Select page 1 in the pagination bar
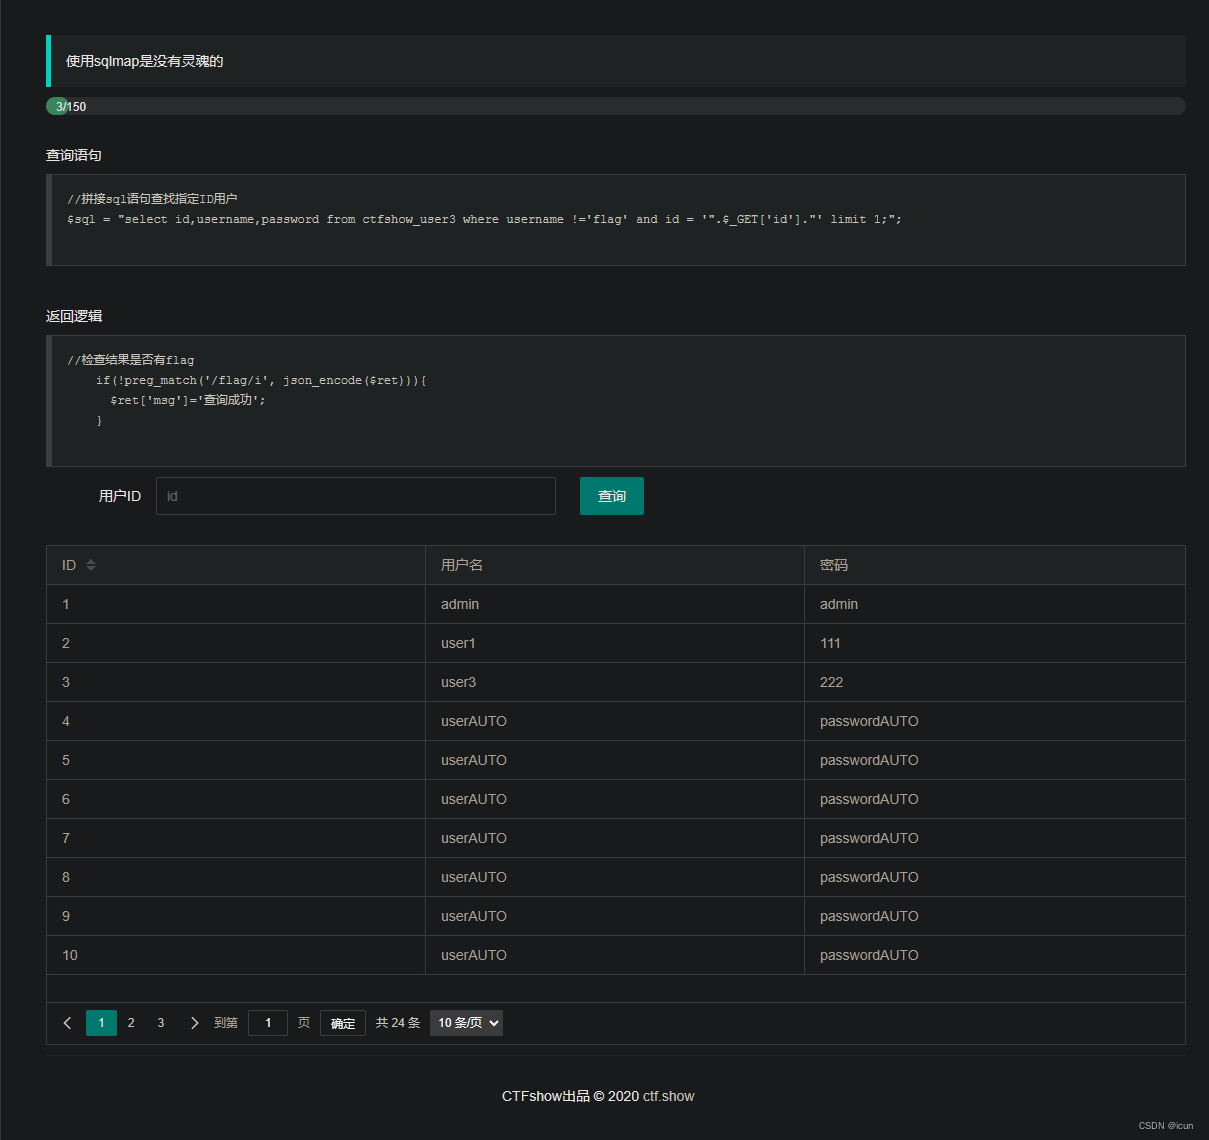The width and height of the screenshot is (1209, 1140). (x=100, y=1022)
